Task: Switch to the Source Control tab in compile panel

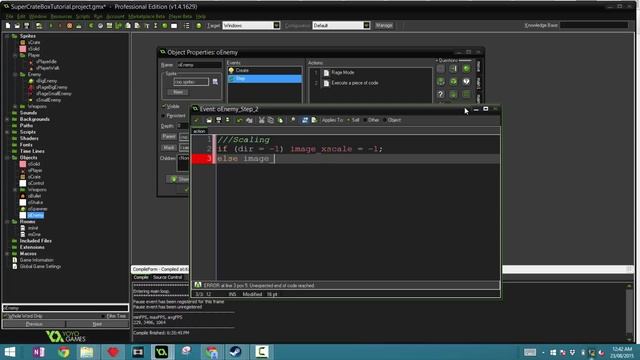Action: [167, 277]
